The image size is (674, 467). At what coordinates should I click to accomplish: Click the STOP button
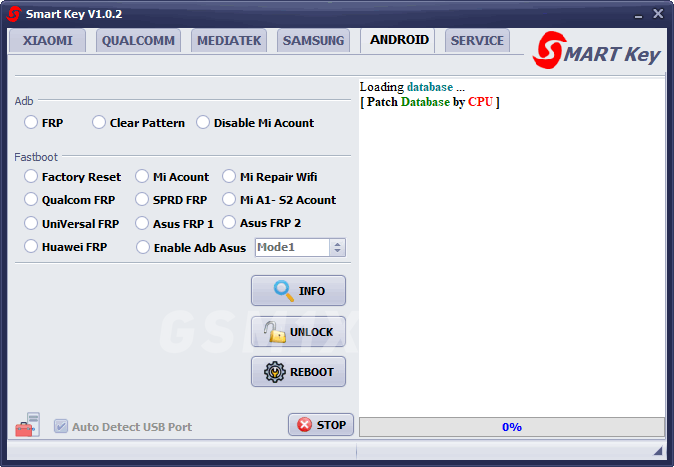(321, 425)
